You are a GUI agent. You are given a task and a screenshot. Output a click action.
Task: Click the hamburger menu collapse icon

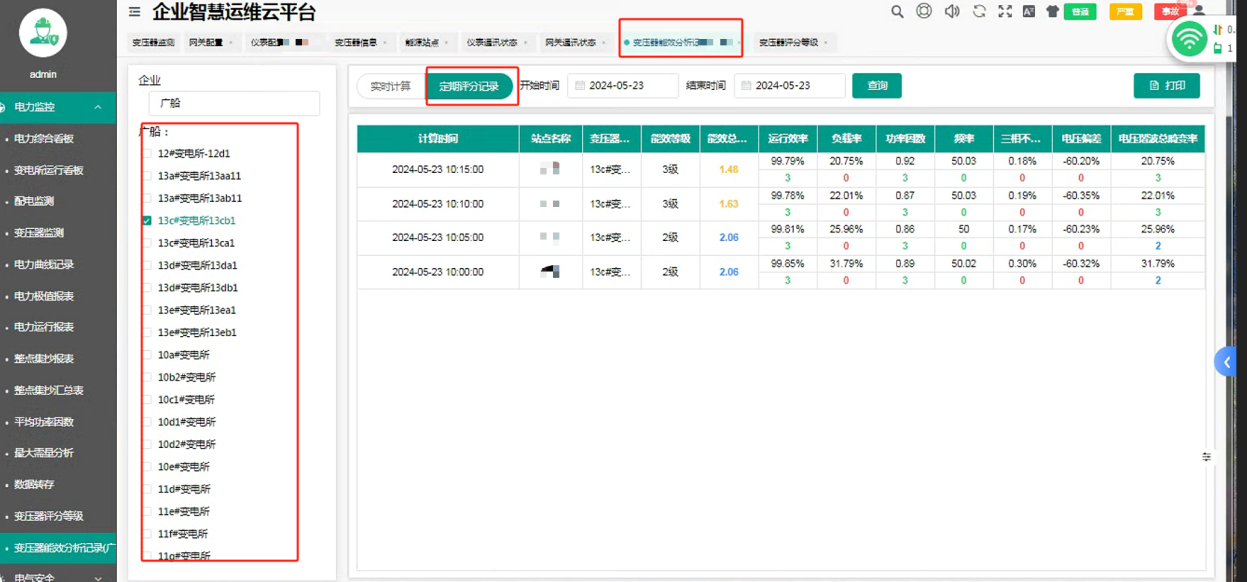pos(135,12)
